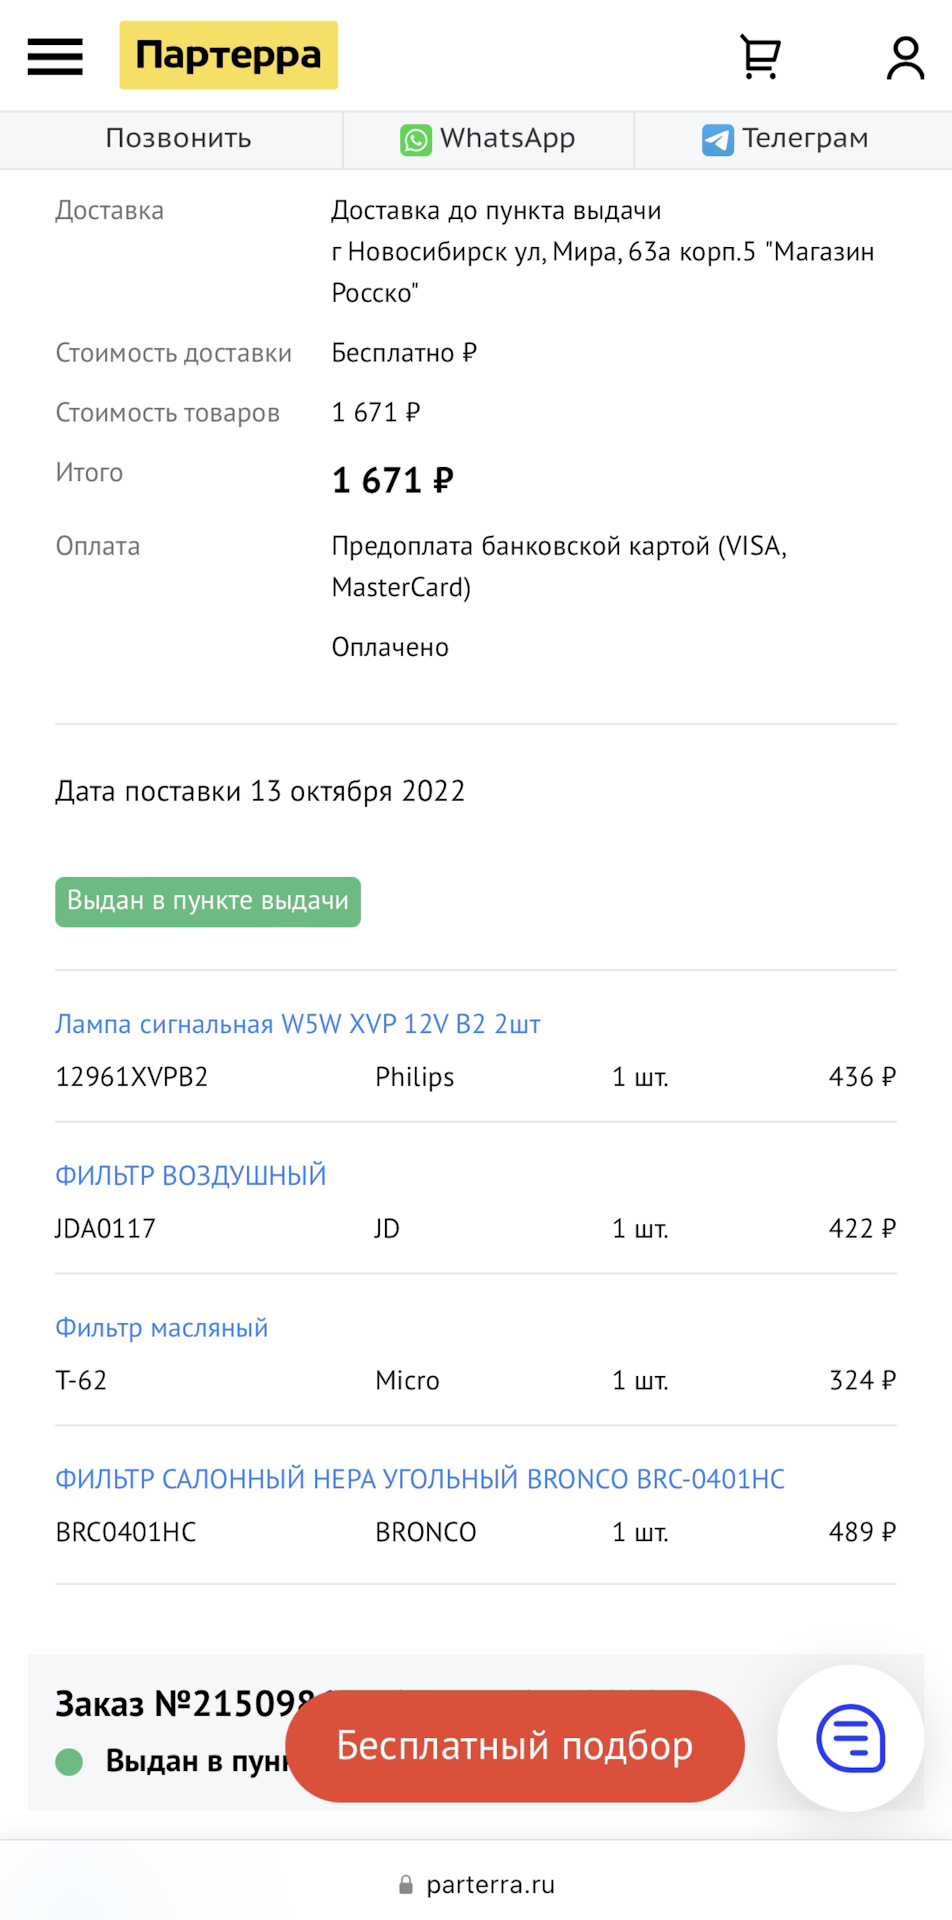Open Лампа сигнальная W5W product link
The image size is (952, 1920).
[x=297, y=1024]
